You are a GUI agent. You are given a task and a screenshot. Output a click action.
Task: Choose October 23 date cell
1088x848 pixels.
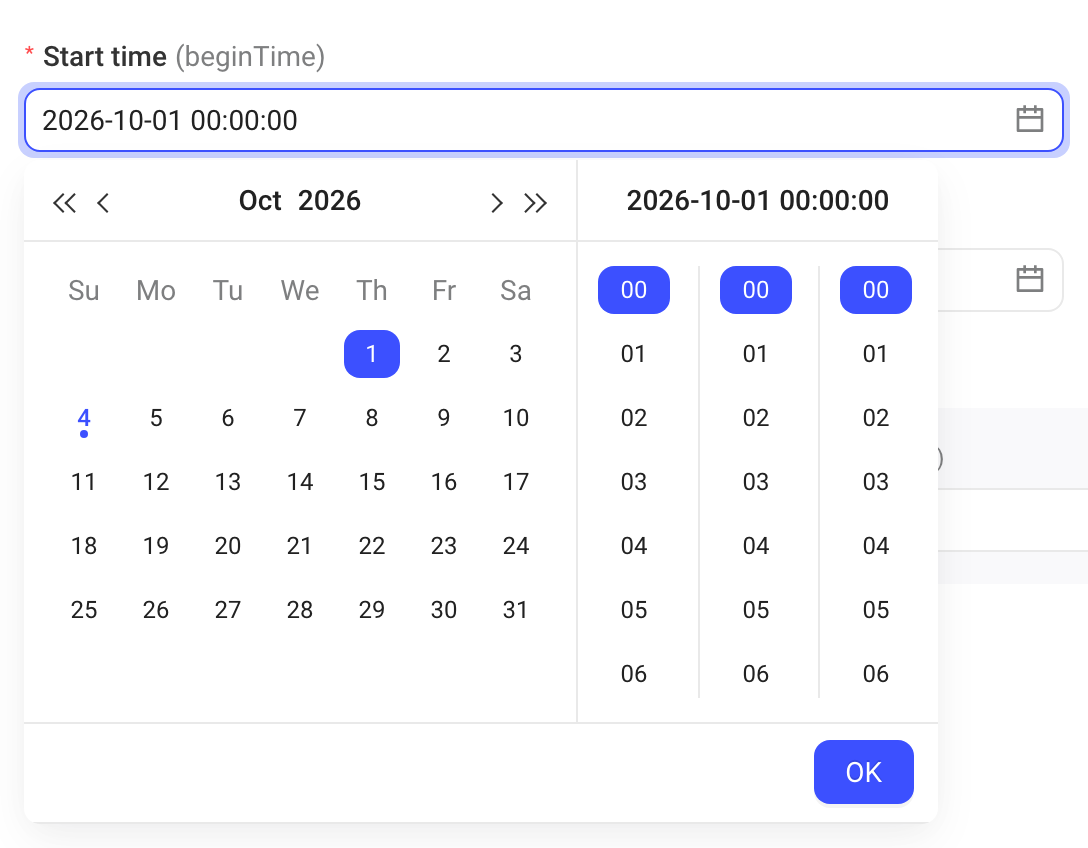coord(444,545)
